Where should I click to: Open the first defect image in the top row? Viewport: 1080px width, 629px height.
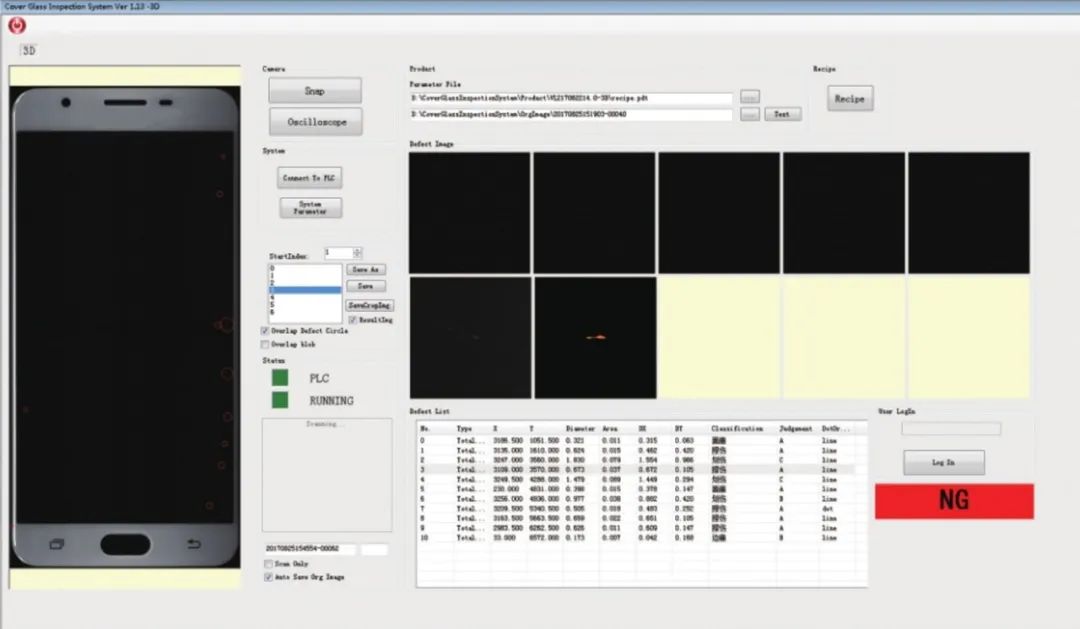point(470,213)
